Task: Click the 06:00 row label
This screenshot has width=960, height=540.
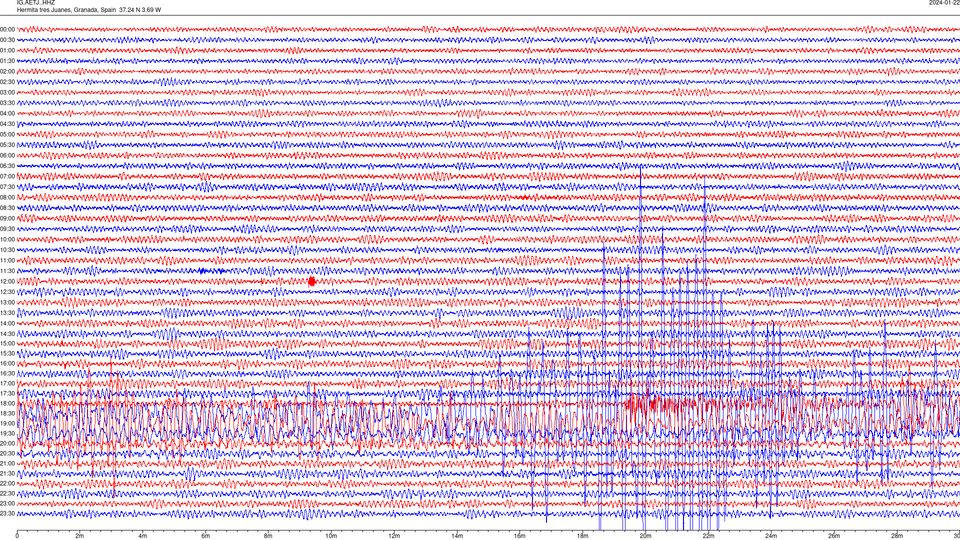Action: [7, 156]
